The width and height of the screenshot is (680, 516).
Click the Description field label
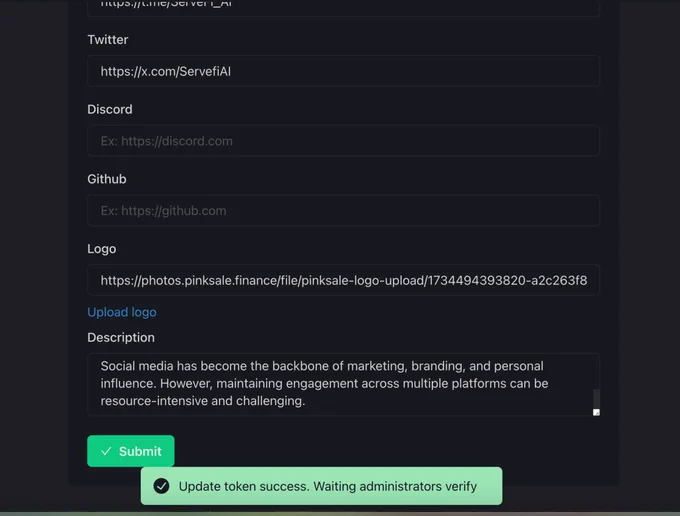[121, 337]
